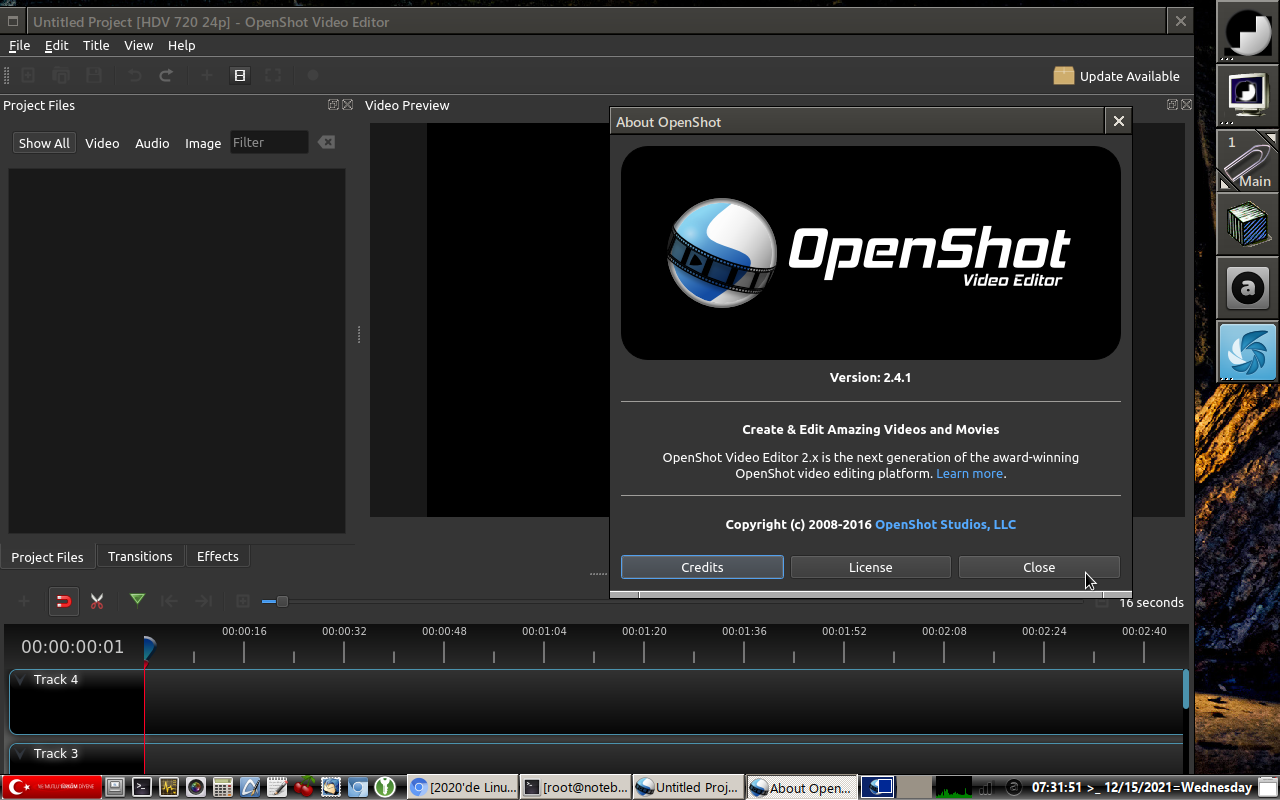Open the cherries icon in taskbar
Image resolution: width=1280 pixels, height=800 pixels.
point(304,787)
